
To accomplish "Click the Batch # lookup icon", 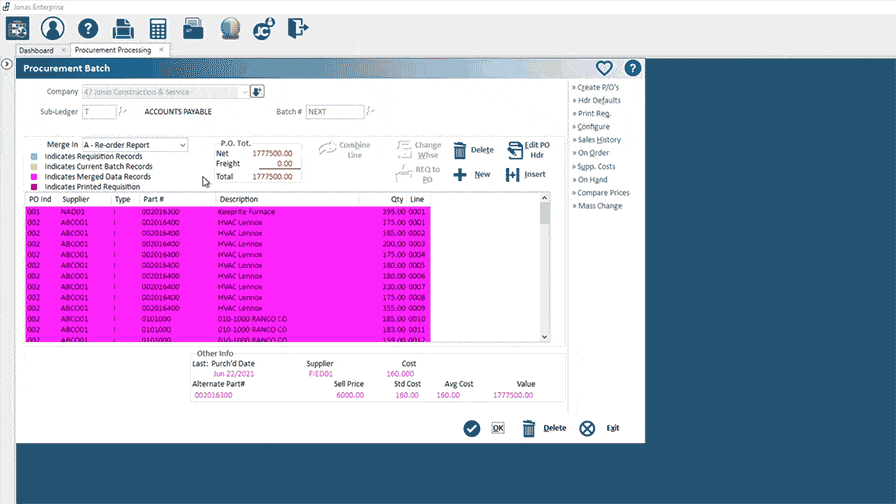I will pyautogui.click(x=370, y=111).
